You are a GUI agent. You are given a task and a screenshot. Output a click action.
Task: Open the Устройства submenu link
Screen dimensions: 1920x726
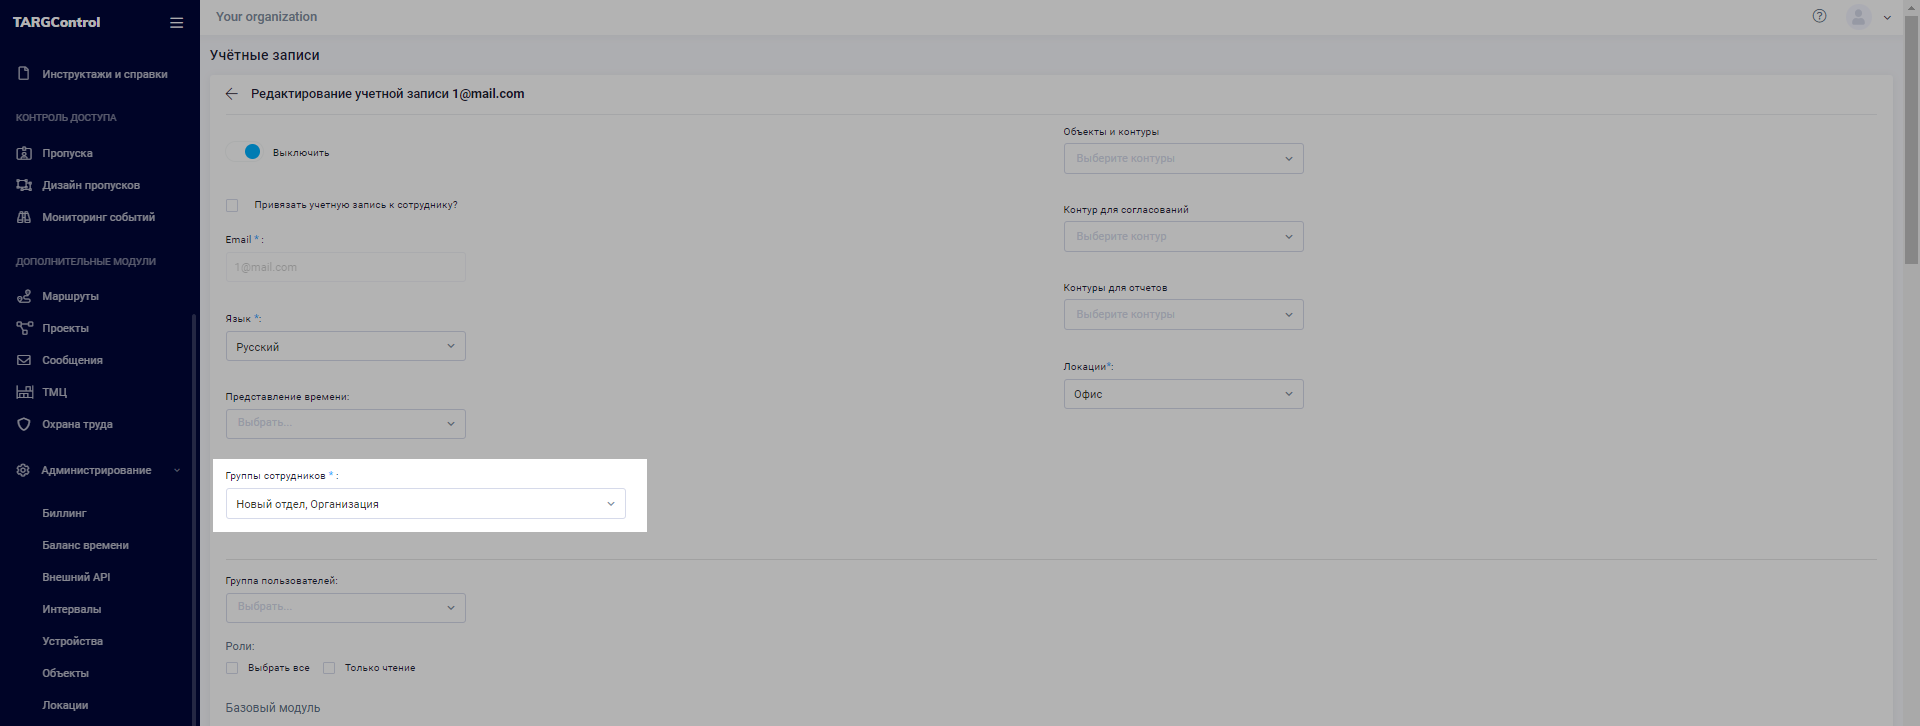click(x=72, y=641)
